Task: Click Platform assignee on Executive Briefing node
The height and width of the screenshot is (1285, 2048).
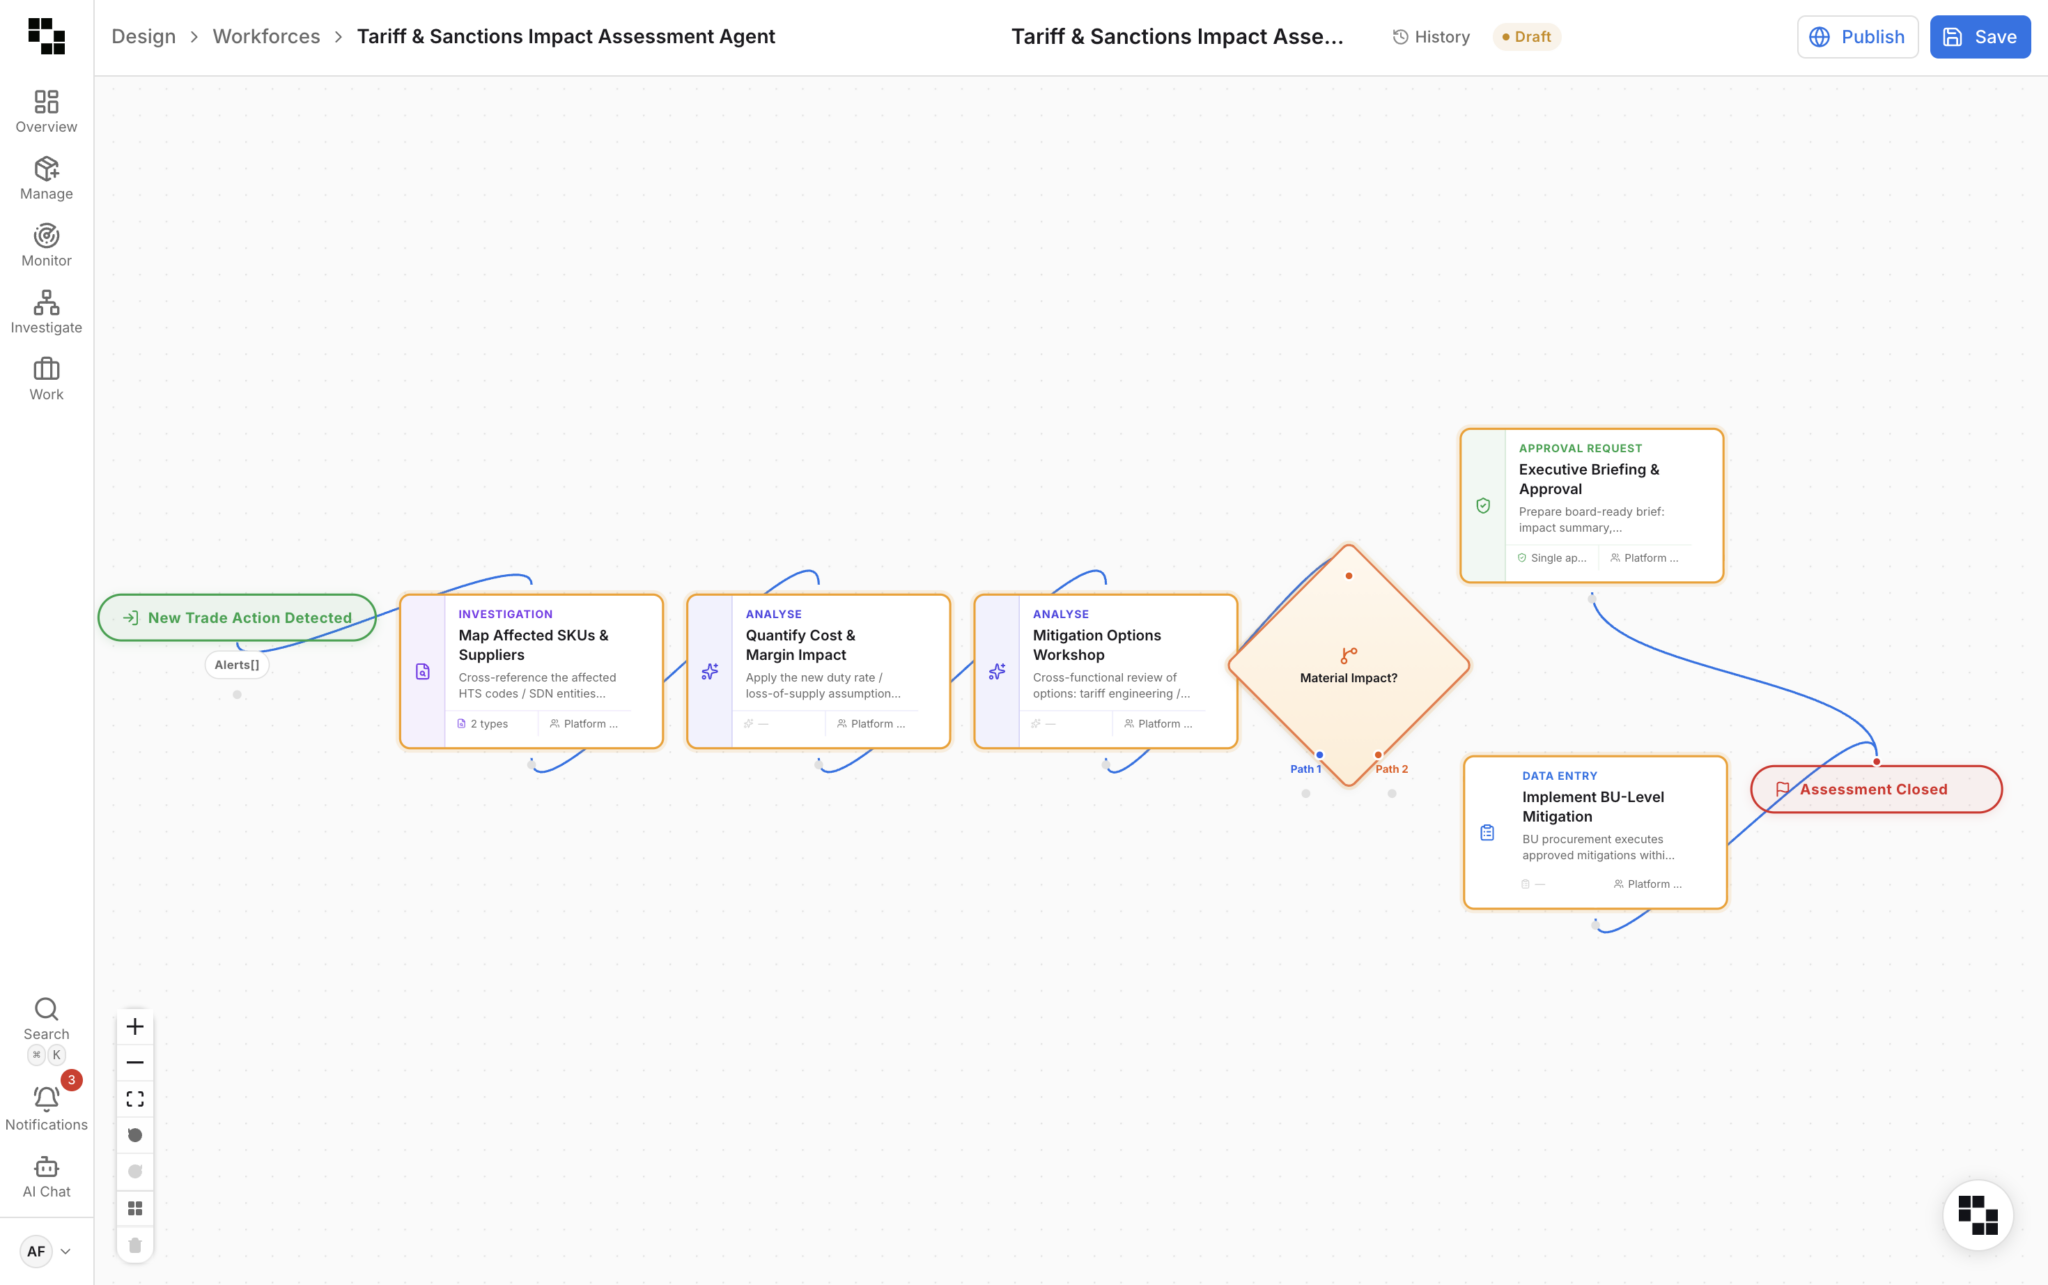Action: (x=1644, y=557)
